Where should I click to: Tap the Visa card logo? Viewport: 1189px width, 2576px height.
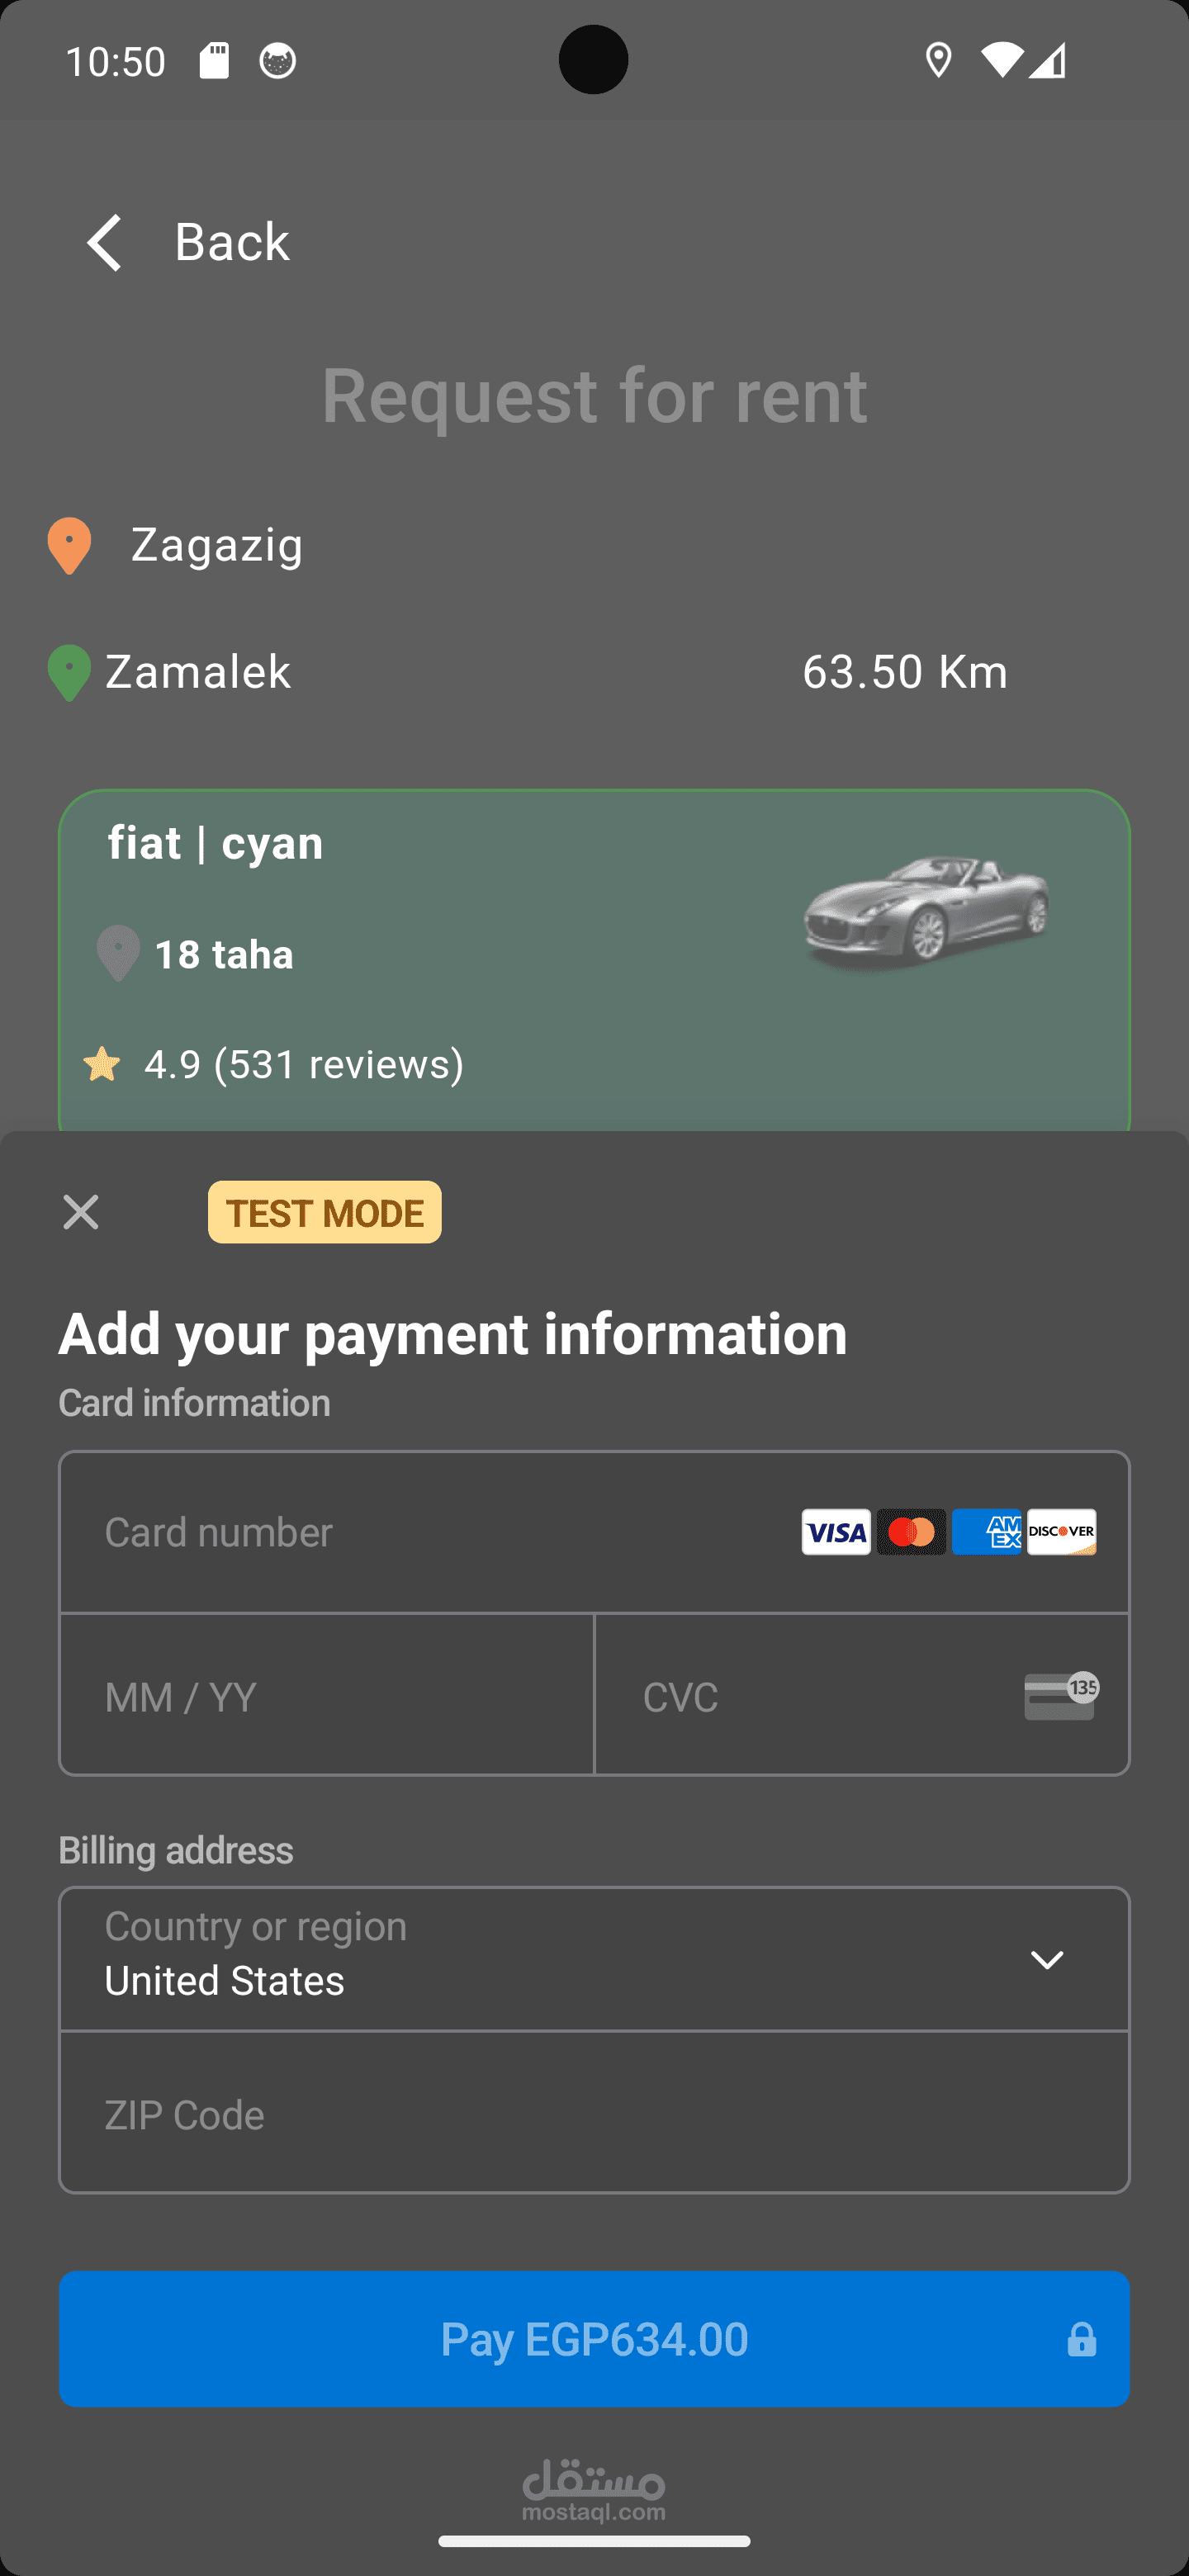click(836, 1532)
